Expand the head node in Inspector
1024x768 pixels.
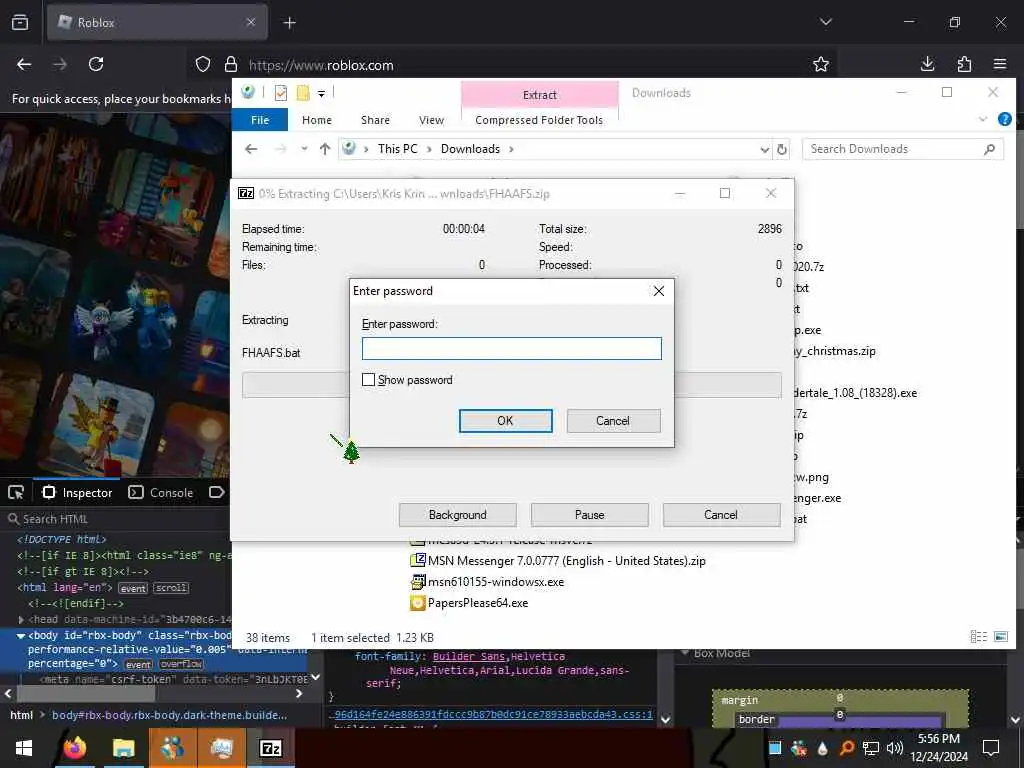21,619
